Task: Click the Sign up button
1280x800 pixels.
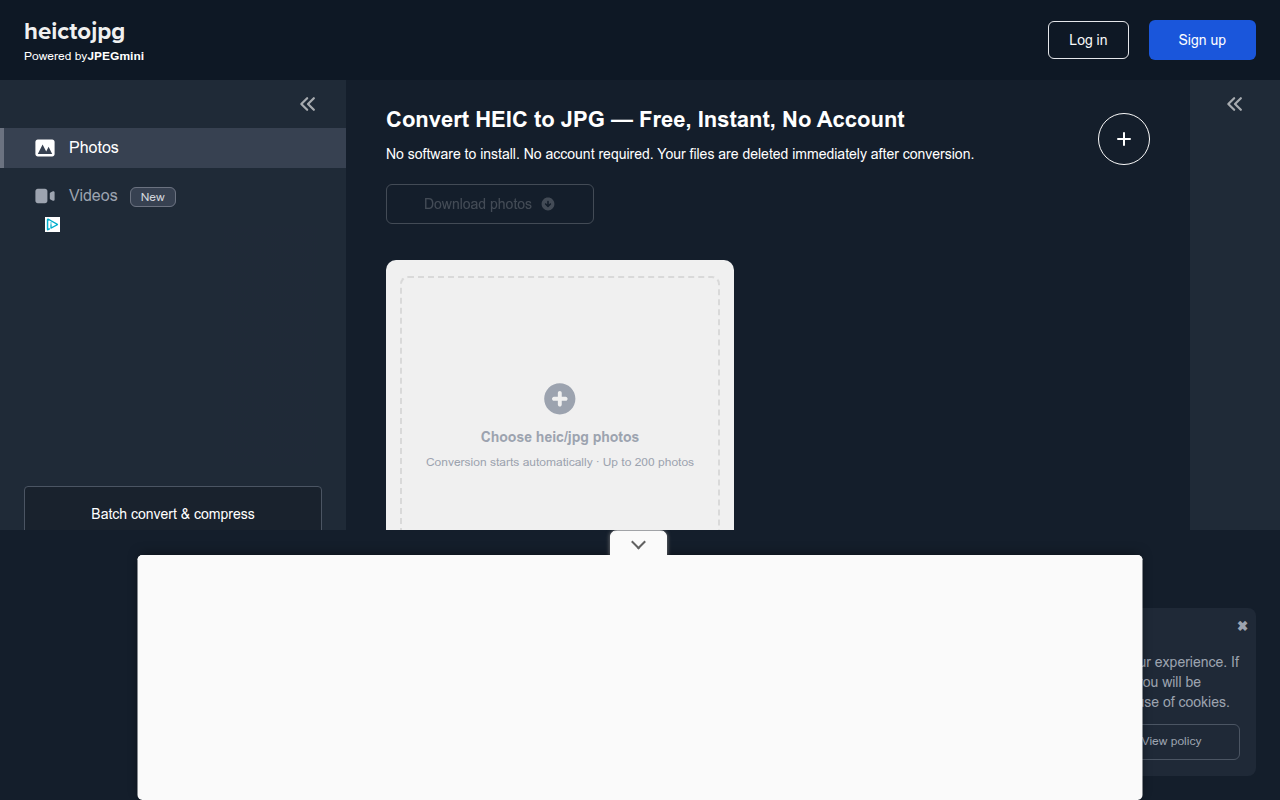Action: point(1202,40)
